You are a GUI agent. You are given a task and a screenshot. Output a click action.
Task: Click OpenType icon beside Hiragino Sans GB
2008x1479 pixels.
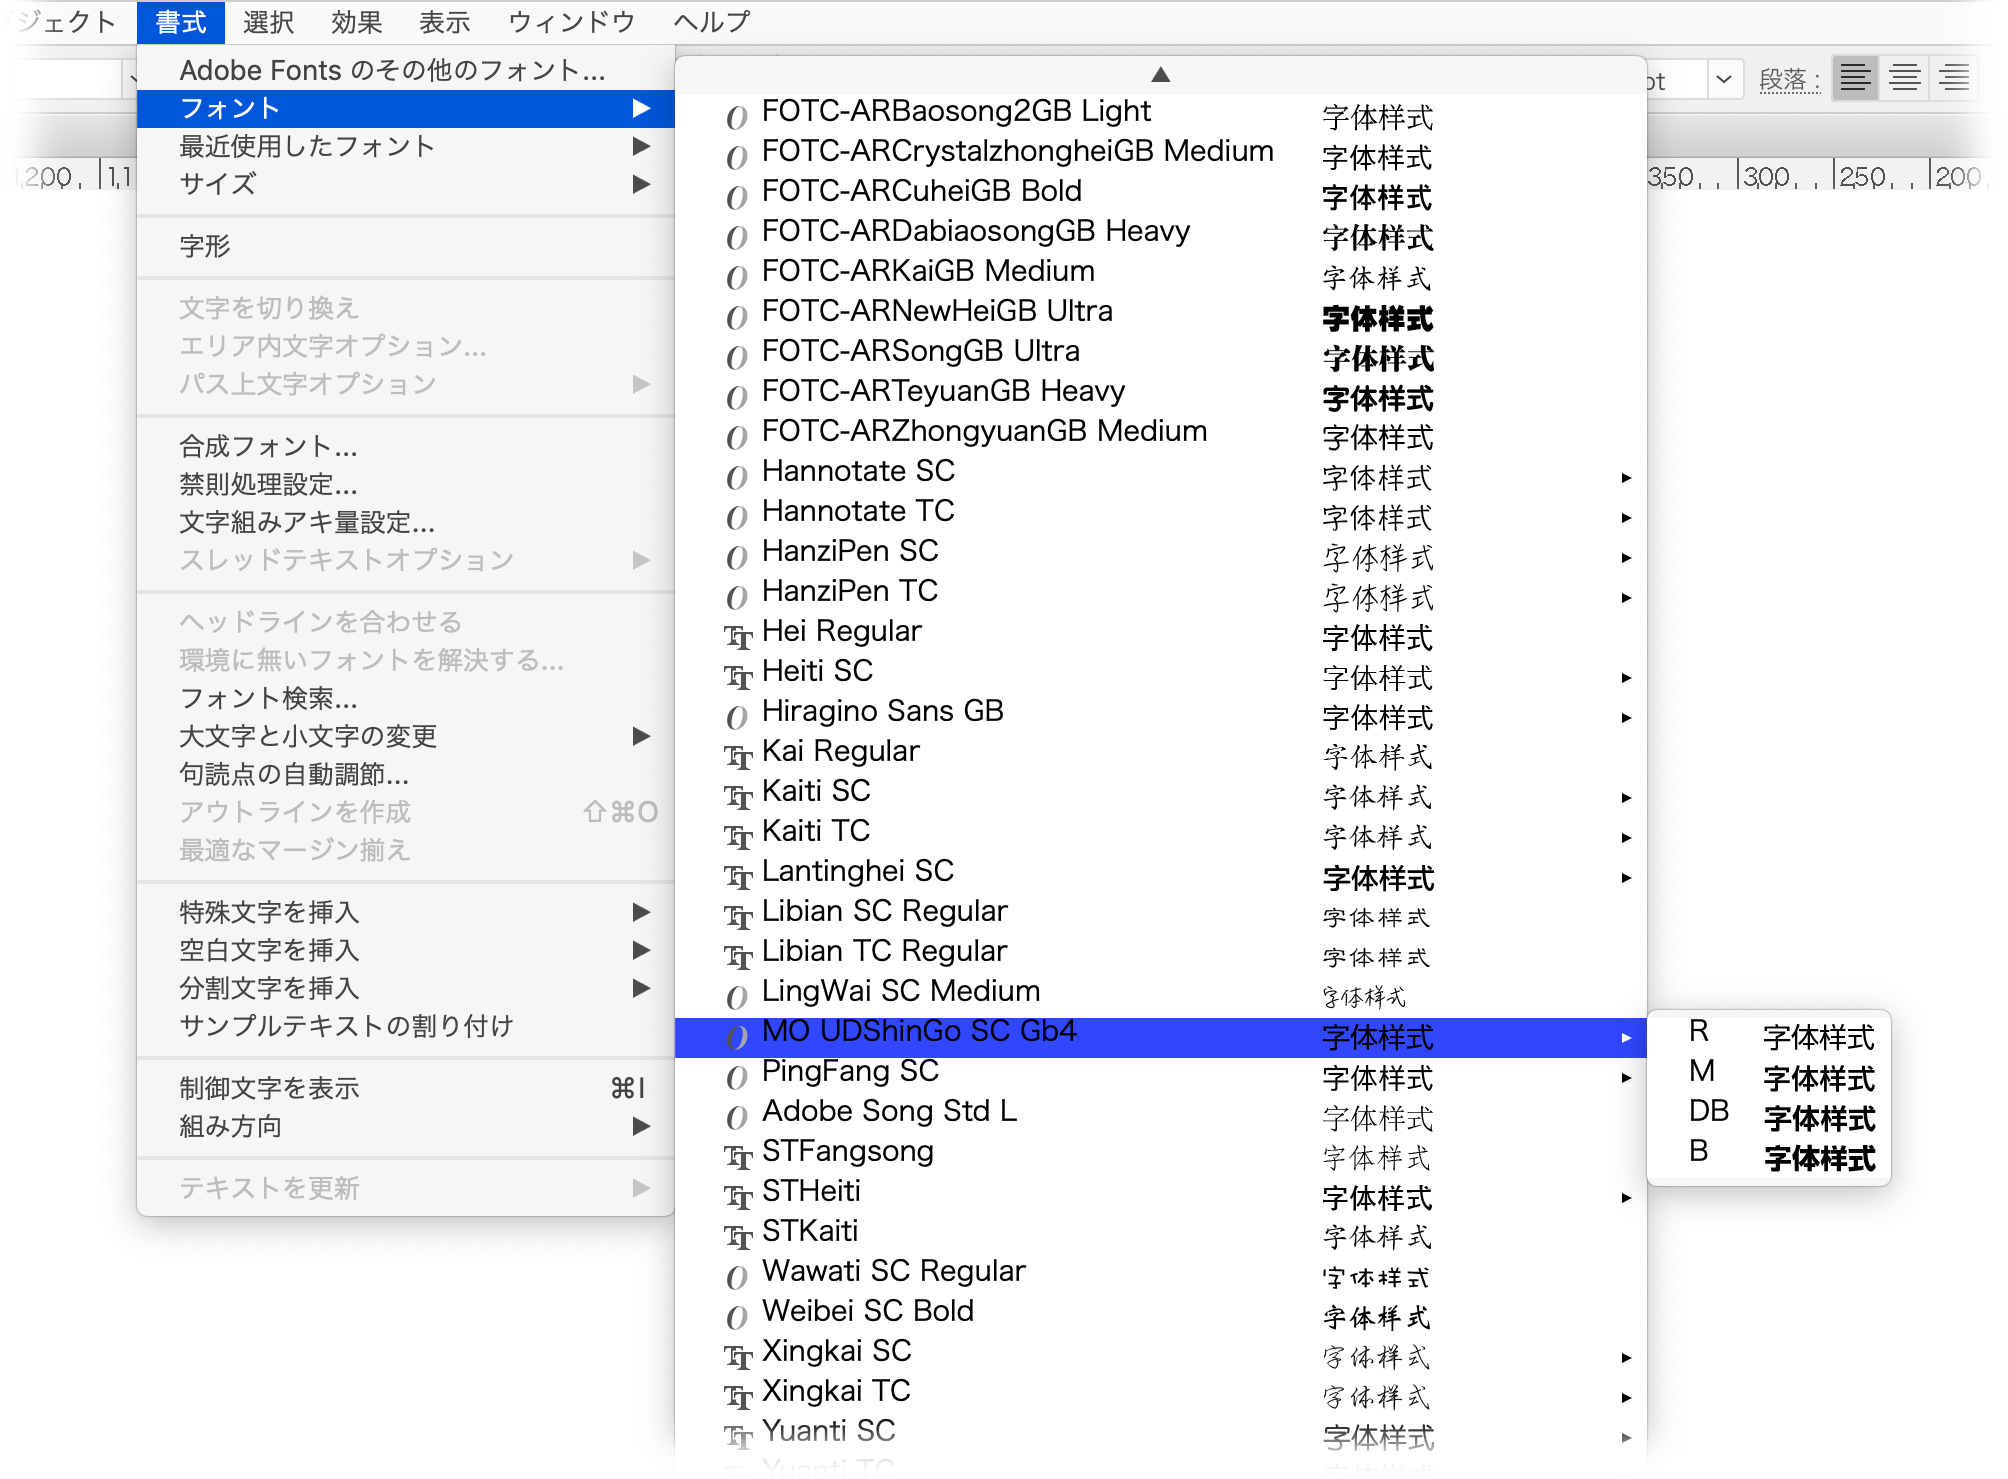tap(737, 716)
